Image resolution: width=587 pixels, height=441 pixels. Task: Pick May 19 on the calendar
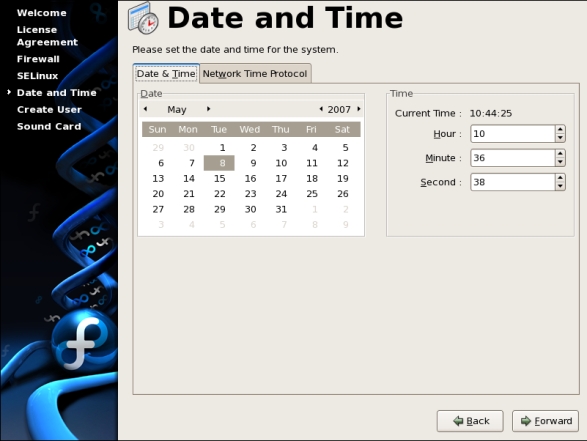[x=343, y=179]
